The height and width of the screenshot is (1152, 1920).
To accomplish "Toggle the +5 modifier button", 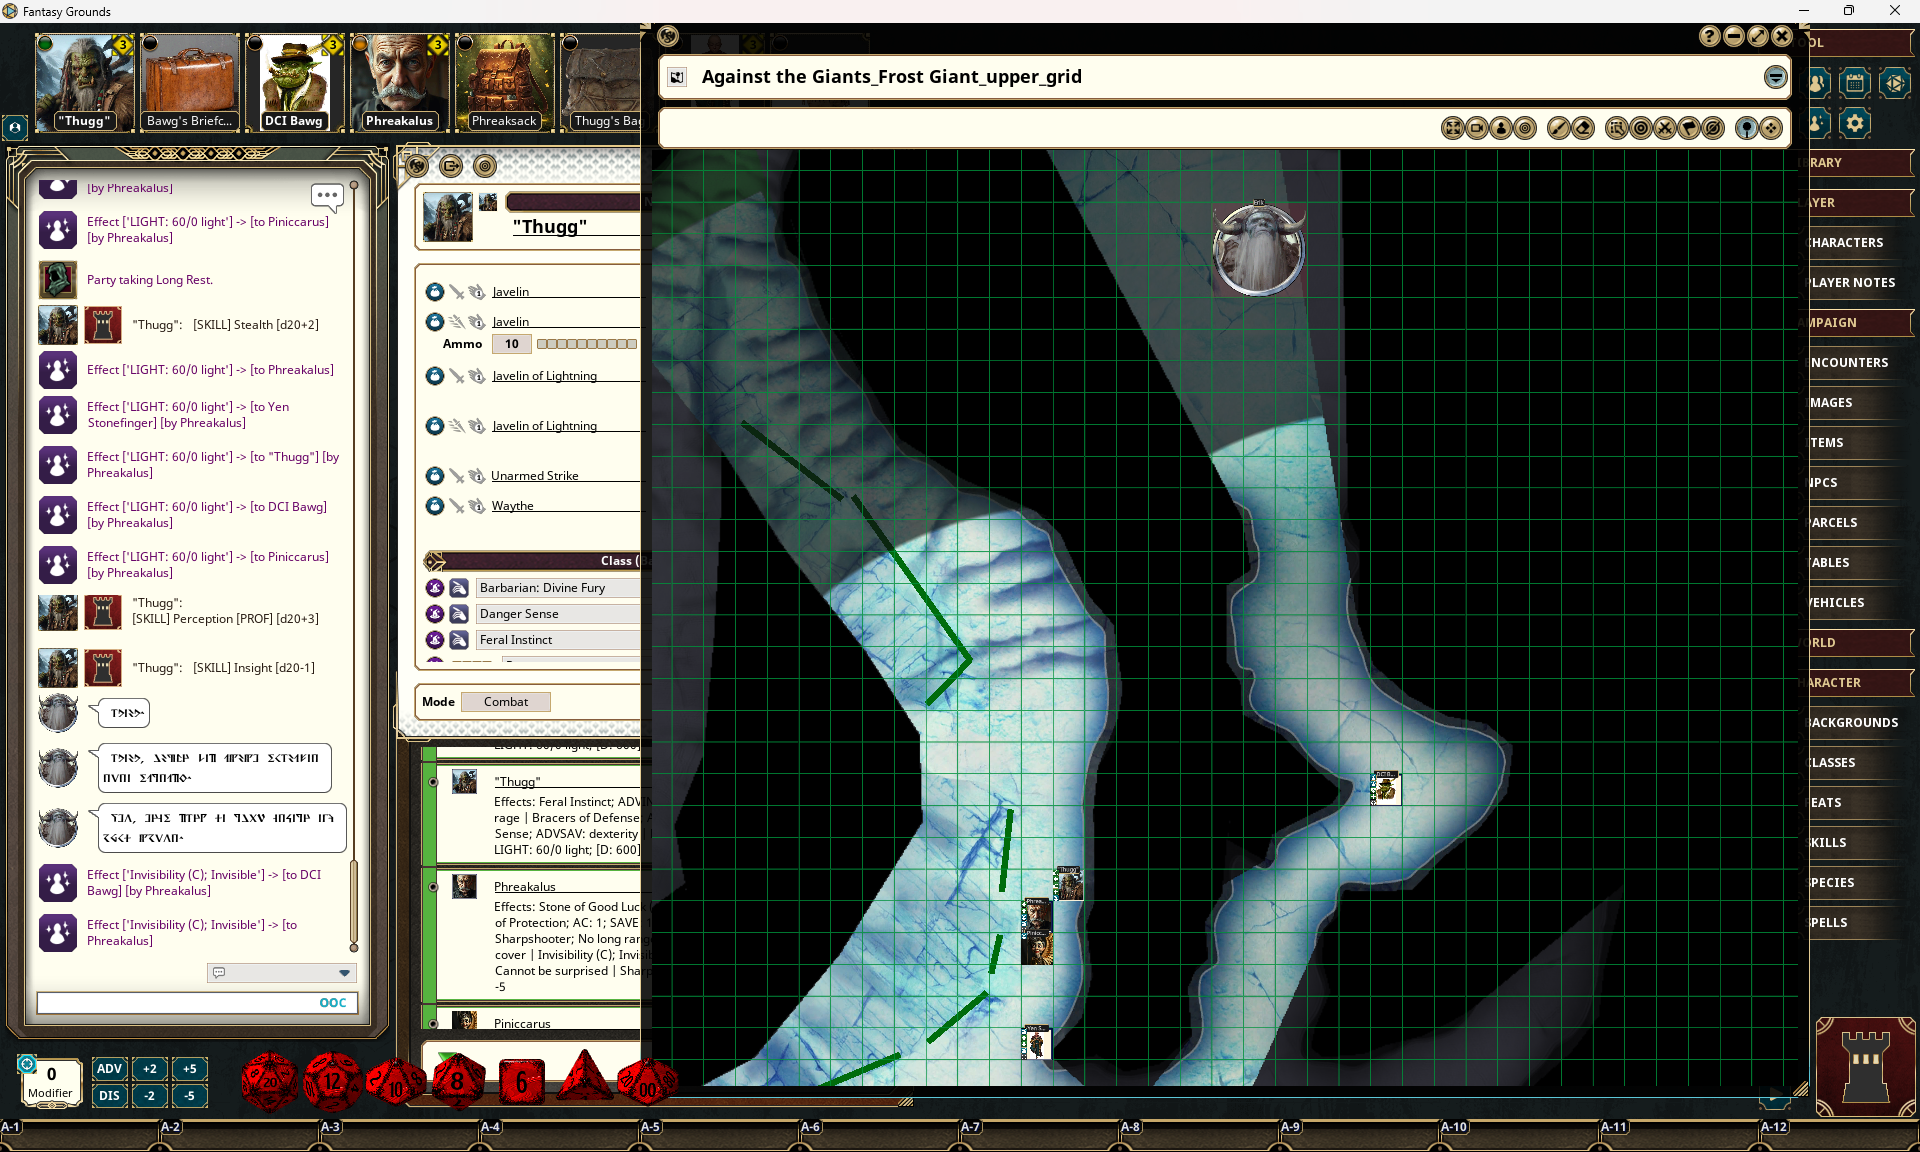I will click(x=189, y=1069).
